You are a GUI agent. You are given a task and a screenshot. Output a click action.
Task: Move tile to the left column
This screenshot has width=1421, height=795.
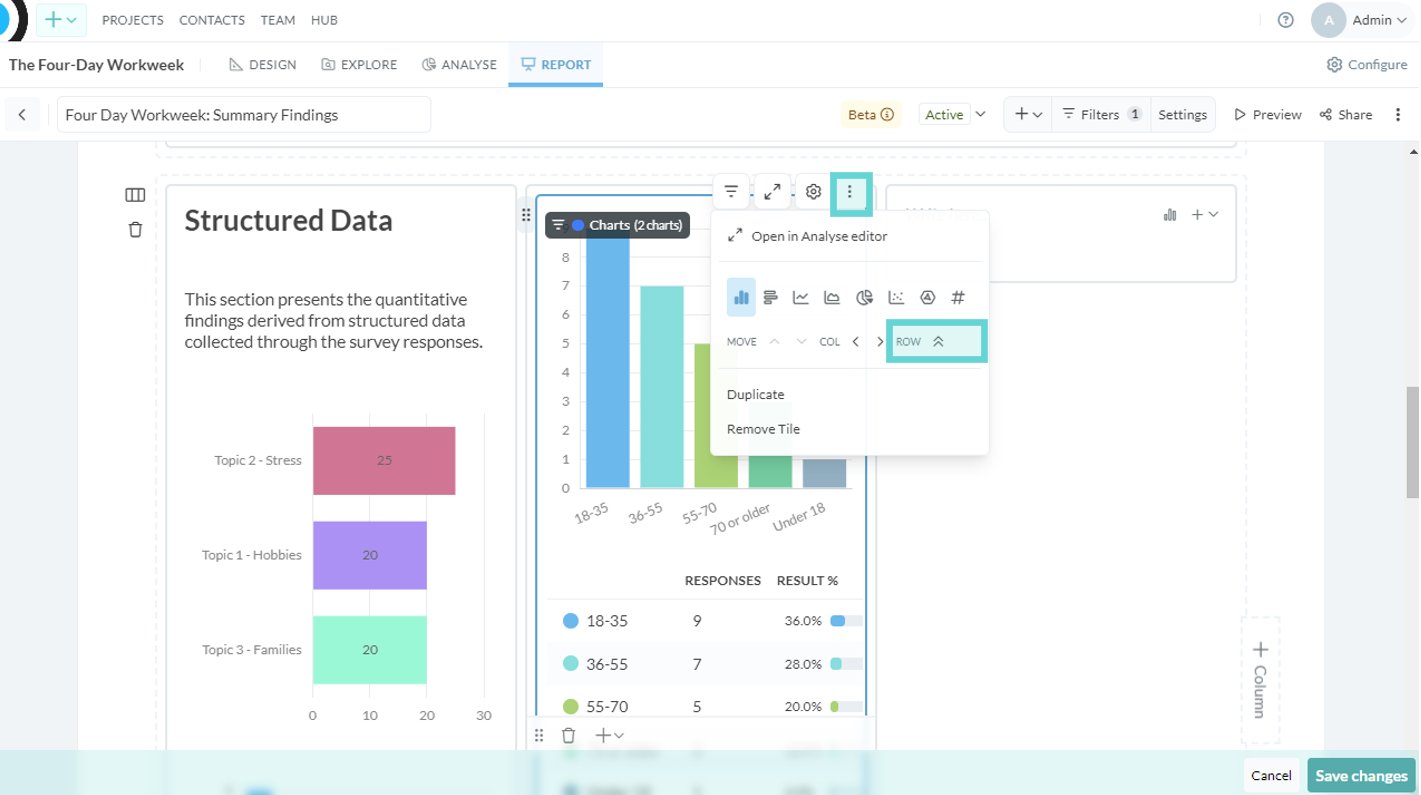coord(855,341)
